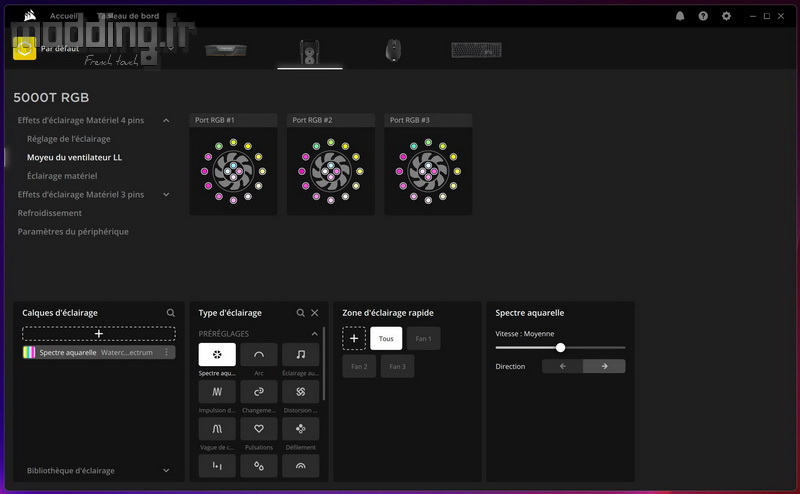This screenshot has height=494, width=800.
Task: Expand Effets d'éclairage Matériel 3 pins
Action: coord(166,194)
